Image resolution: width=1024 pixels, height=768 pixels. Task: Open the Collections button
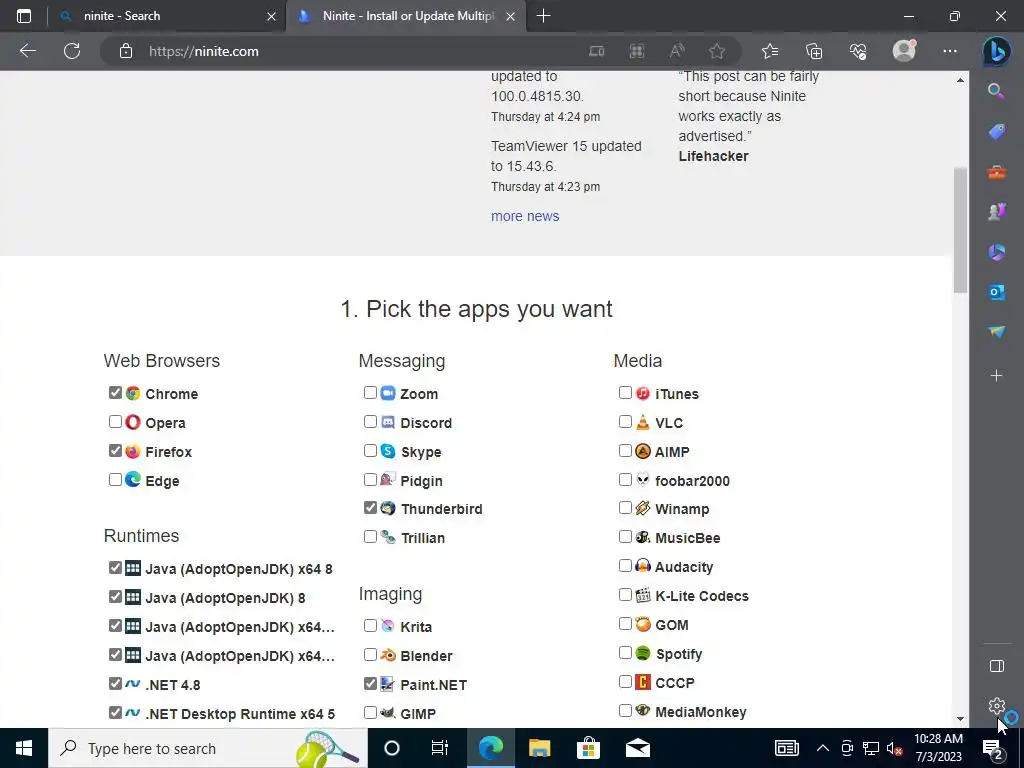coord(814,51)
